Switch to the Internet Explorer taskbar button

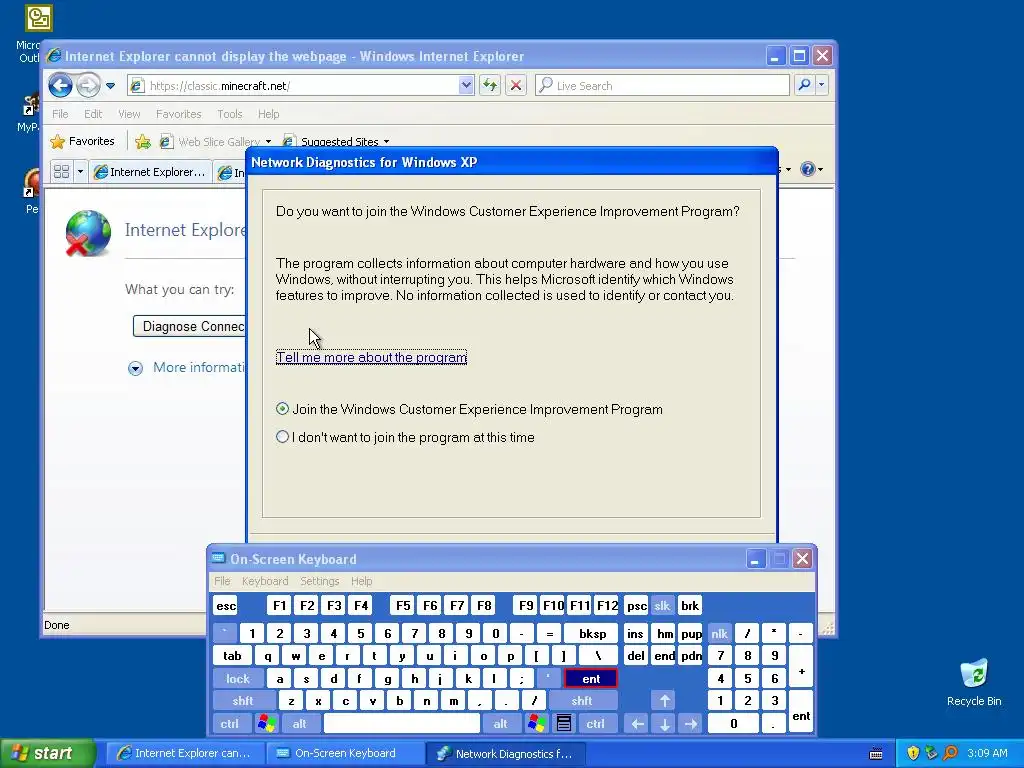[185, 754]
